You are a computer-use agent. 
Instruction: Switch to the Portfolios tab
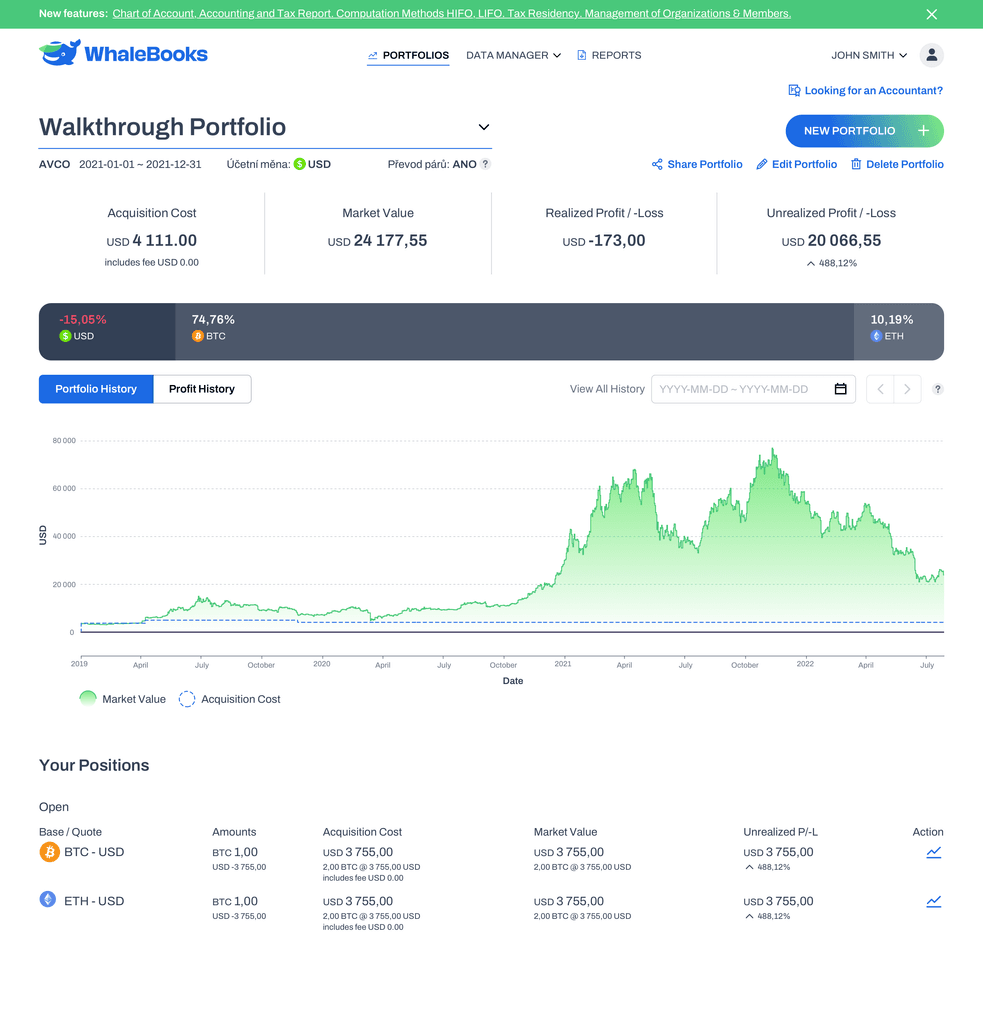click(408, 55)
